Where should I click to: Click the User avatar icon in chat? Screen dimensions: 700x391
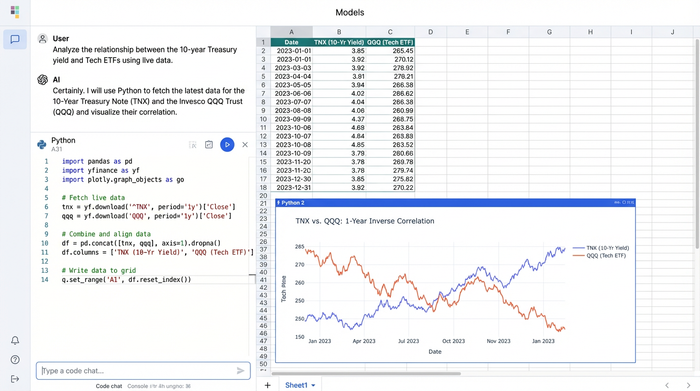[x=42, y=39]
